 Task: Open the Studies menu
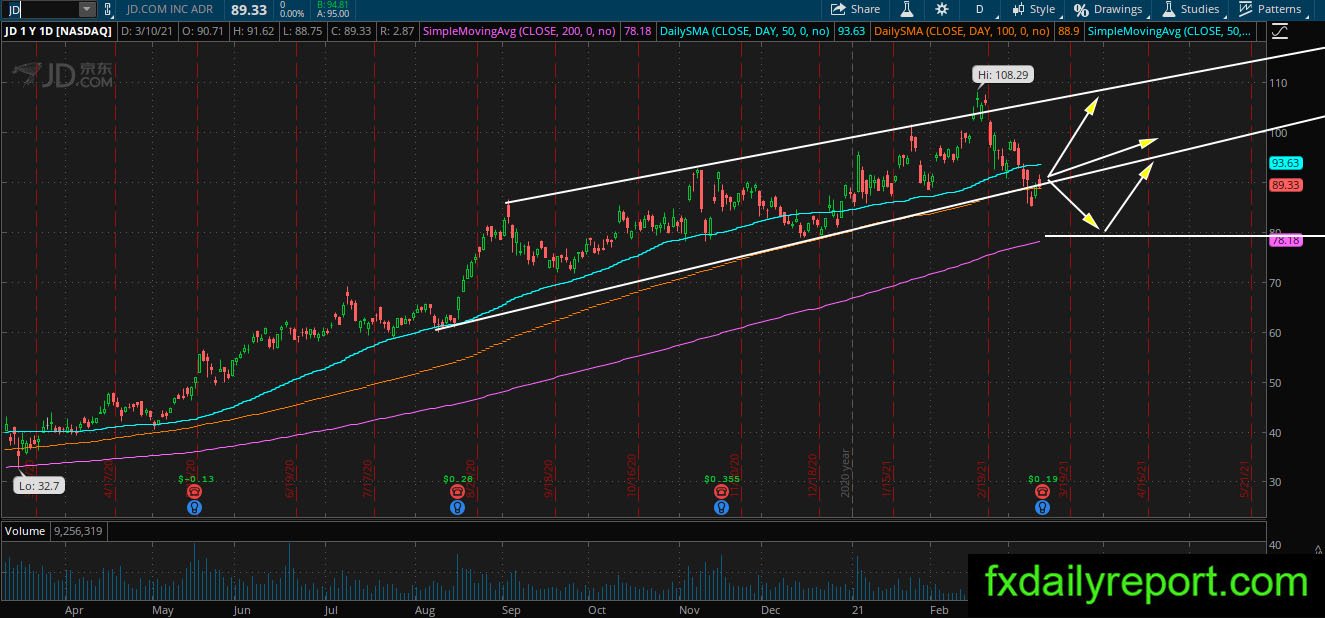1189,9
